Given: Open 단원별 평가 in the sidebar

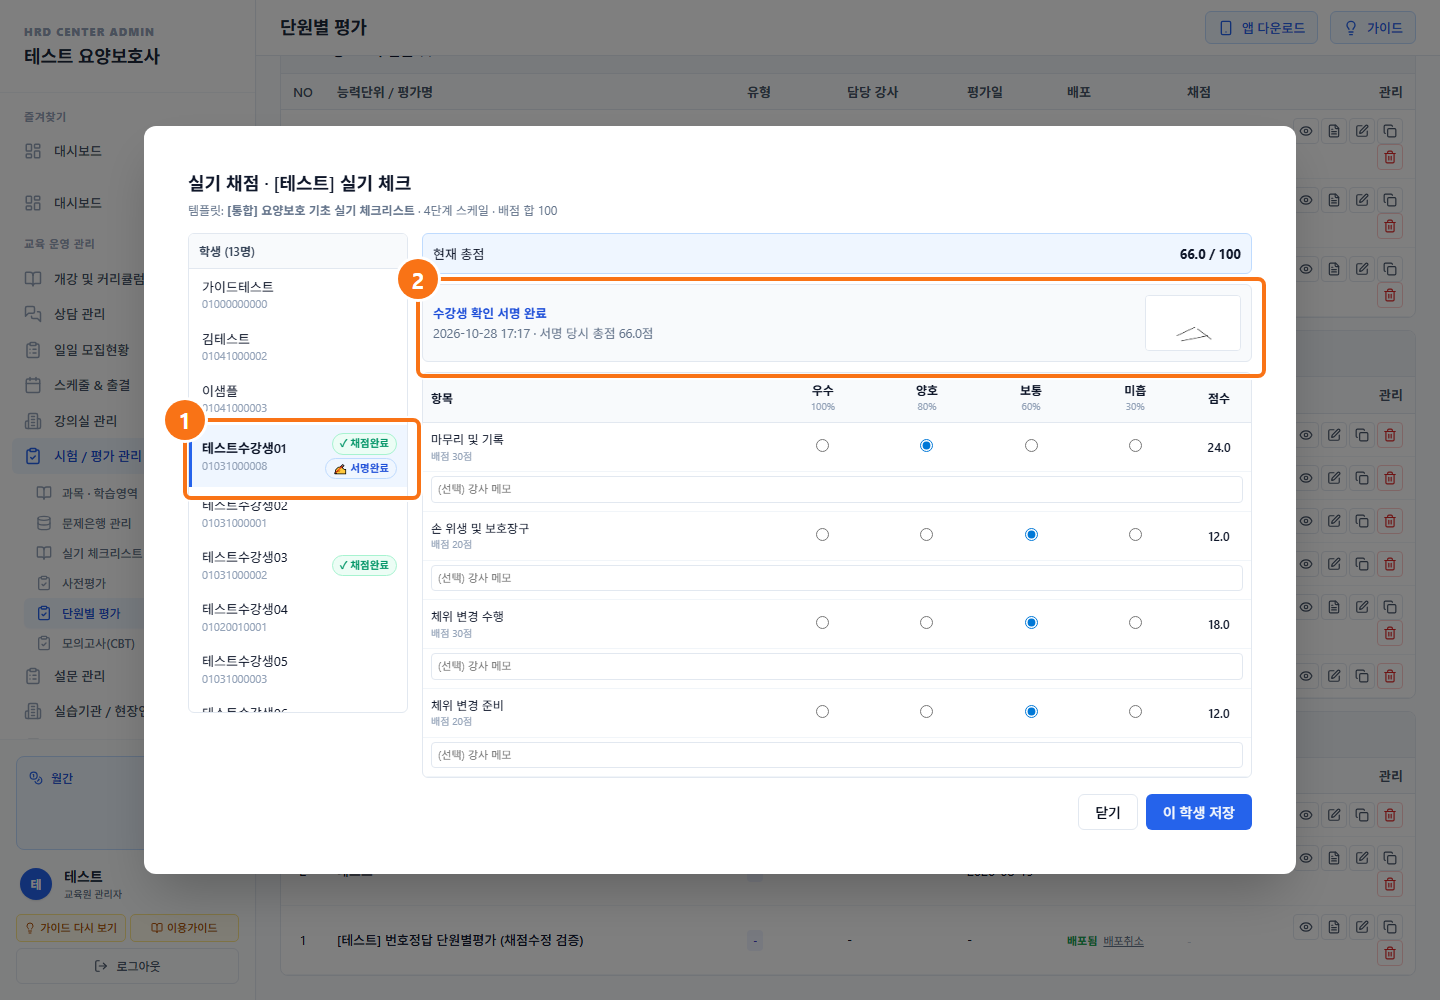Looking at the screenshot, I should pyautogui.click(x=90, y=613).
